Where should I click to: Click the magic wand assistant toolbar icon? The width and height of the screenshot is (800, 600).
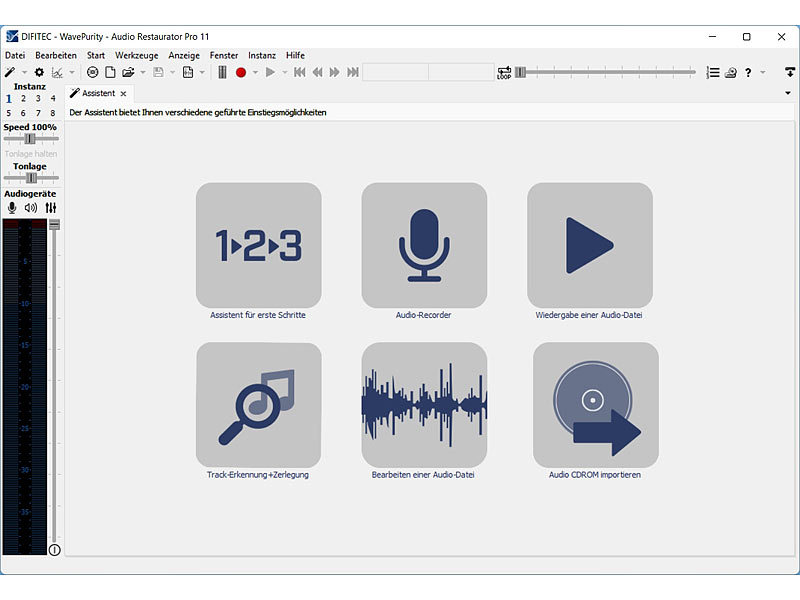pyautogui.click(x=10, y=72)
